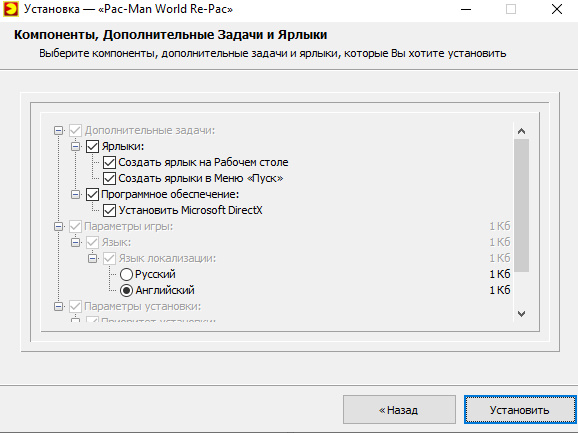The width and height of the screenshot is (578, 433).
Task: Click the greyed "Язык:" checkbox
Action: (92, 242)
